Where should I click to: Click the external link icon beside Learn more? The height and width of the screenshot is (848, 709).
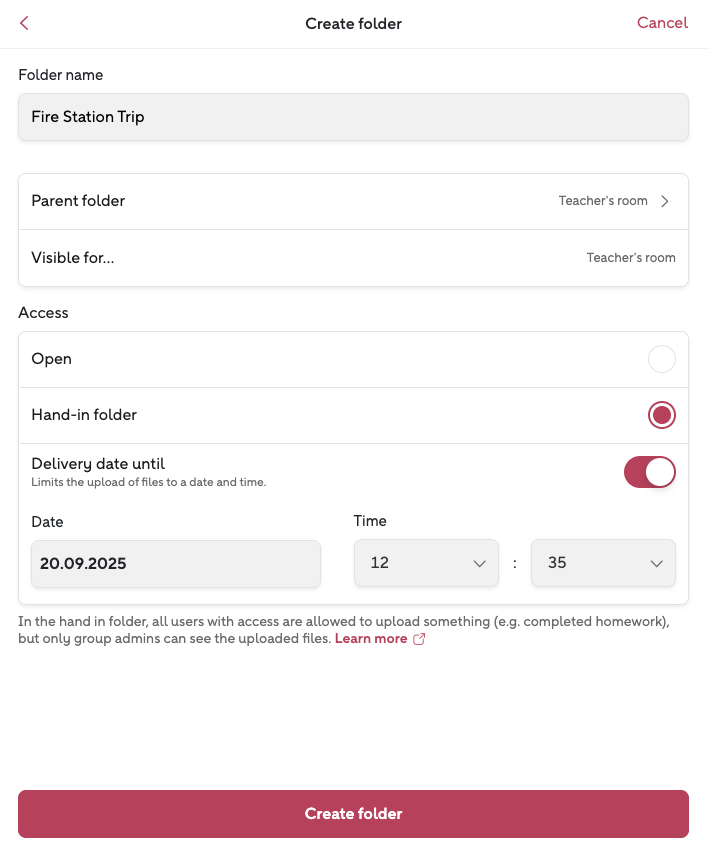coord(419,639)
